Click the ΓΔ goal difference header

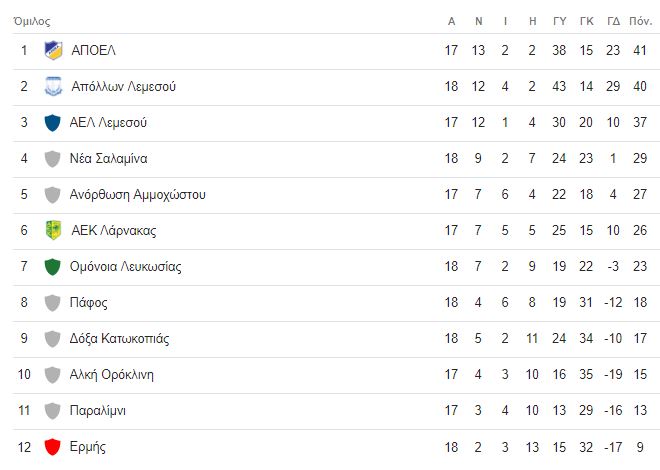tap(613, 21)
